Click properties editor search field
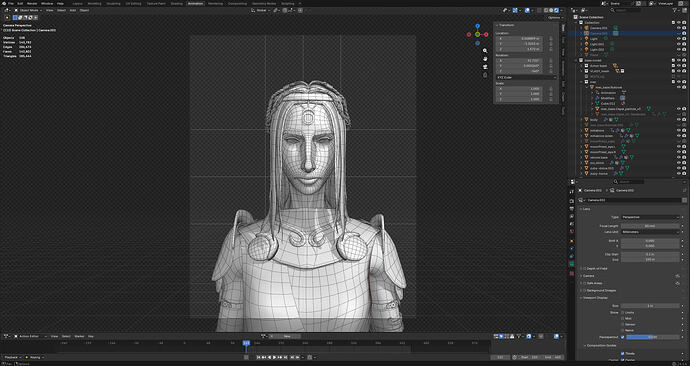This screenshot has height=366, width=690. (629, 181)
